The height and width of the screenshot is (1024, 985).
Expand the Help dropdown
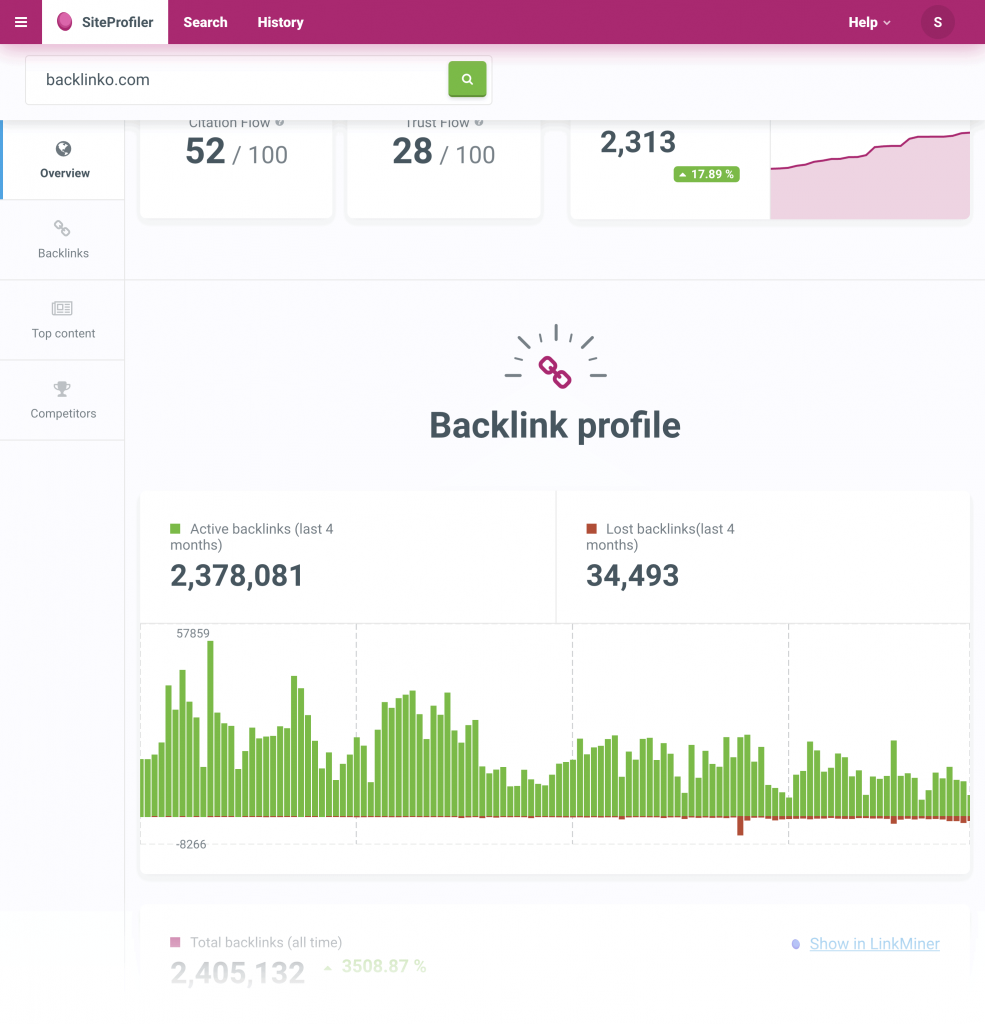tap(868, 22)
